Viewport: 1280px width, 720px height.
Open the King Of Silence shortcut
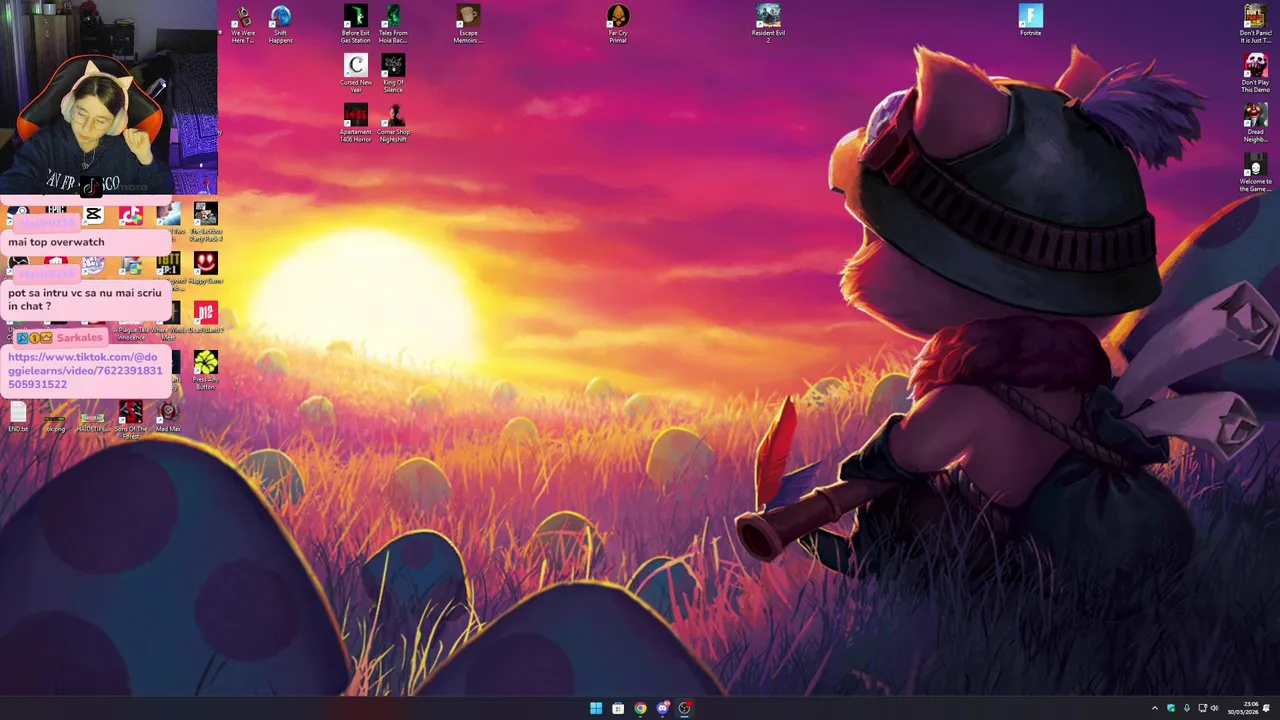coord(393,73)
